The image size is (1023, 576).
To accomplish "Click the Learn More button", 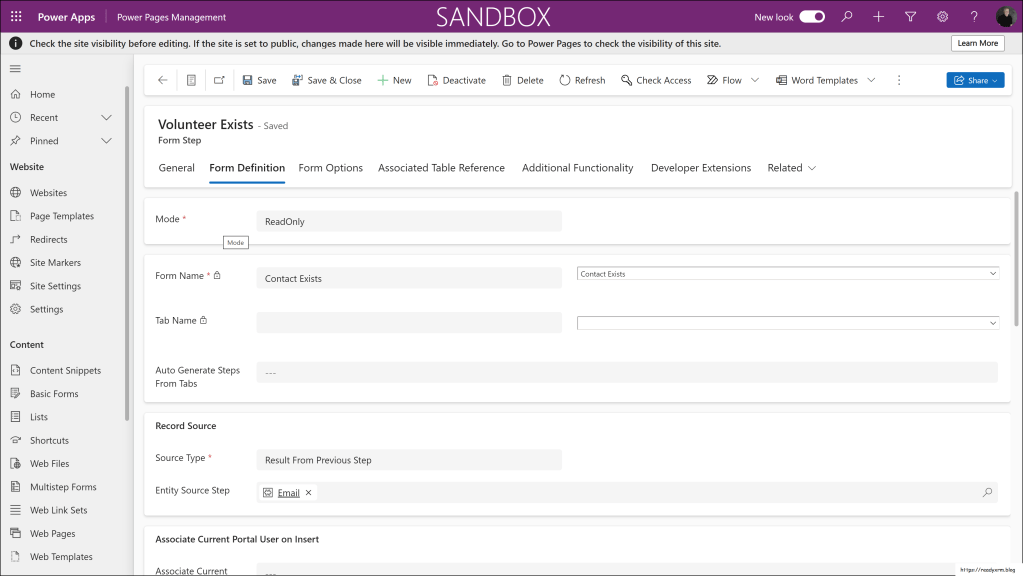I will [977, 44].
